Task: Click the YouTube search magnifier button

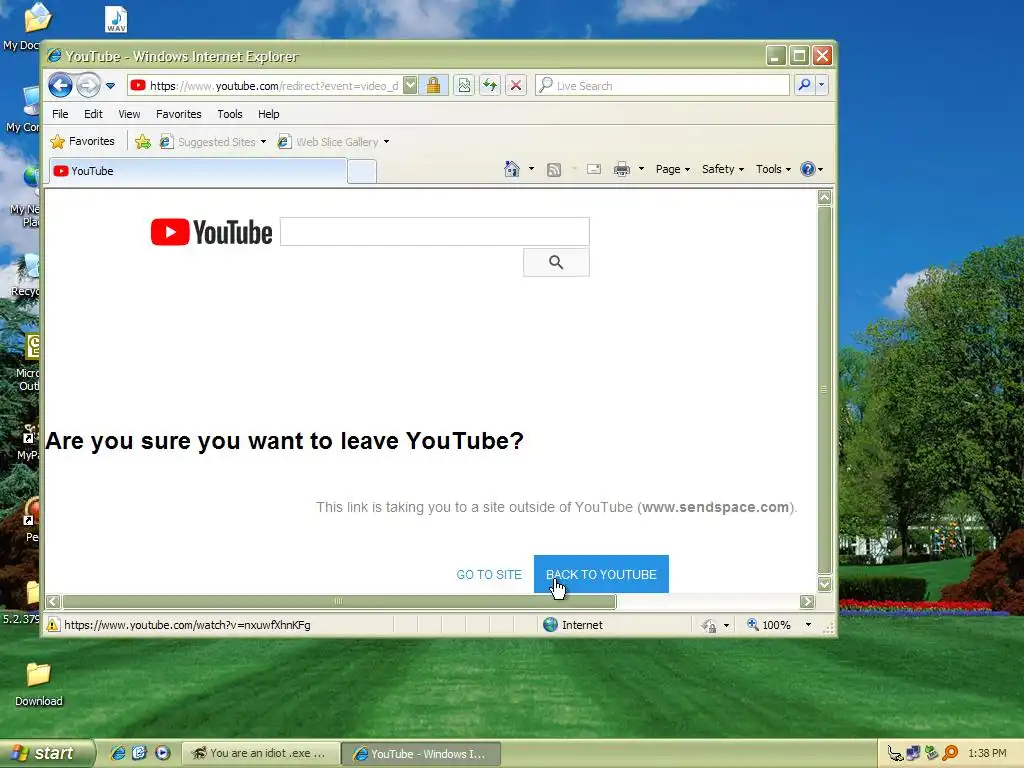Action: 556,262
